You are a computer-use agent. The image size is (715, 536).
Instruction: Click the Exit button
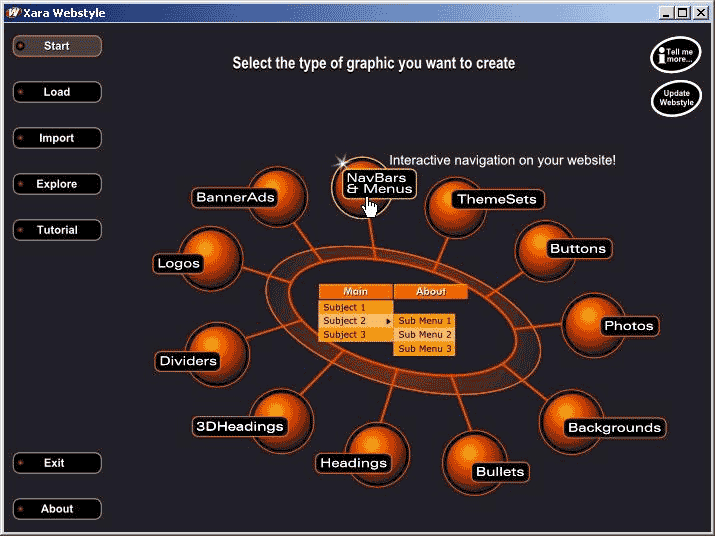pyautogui.click(x=57, y=463)
